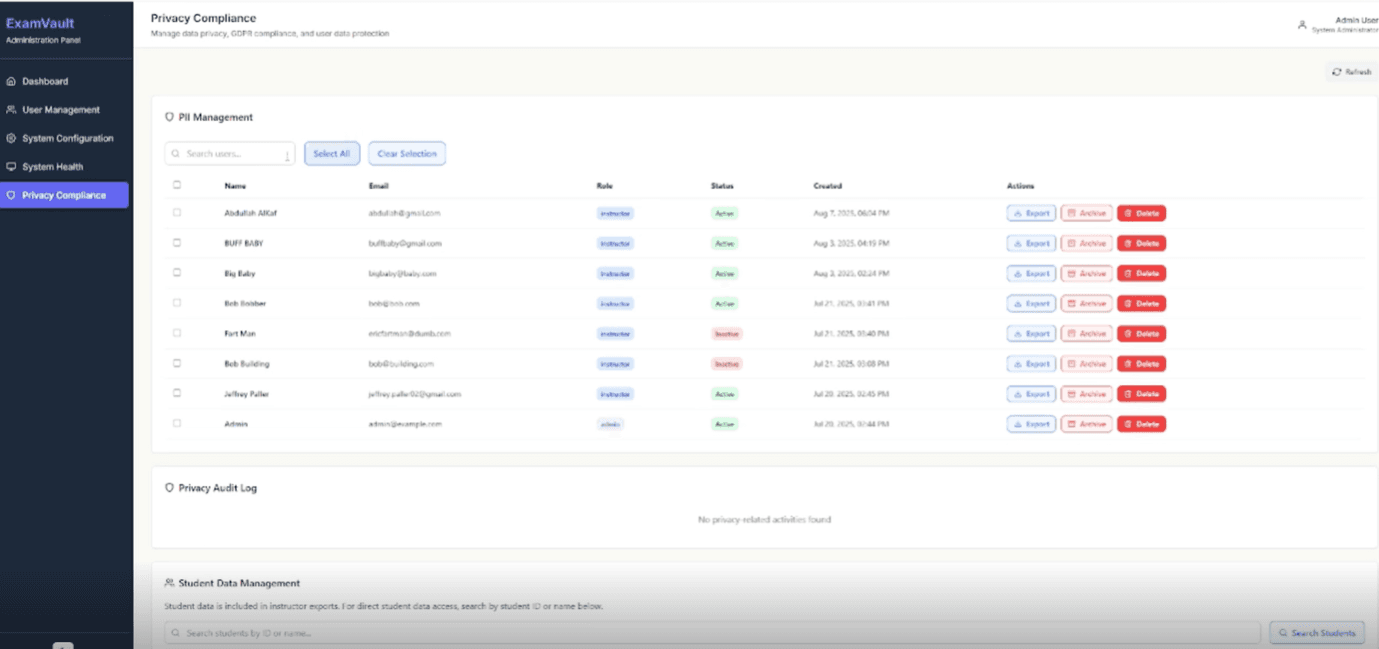1379x649 pixels.
Task: Check the box for Big Baby
Action: (177, 273)
